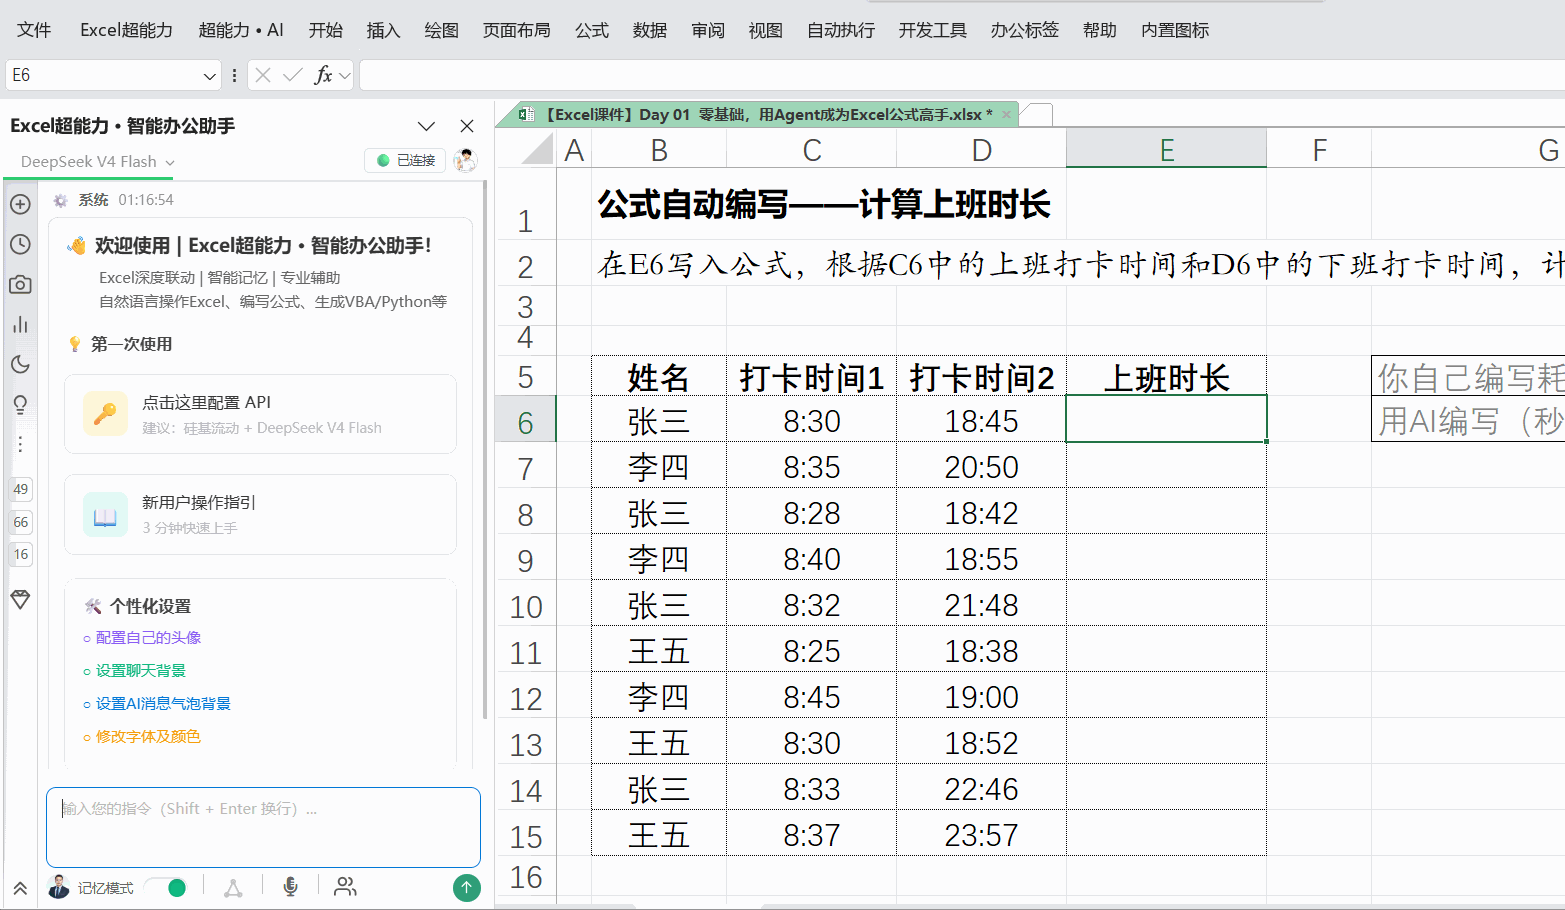Select column header C

[811, 150]
